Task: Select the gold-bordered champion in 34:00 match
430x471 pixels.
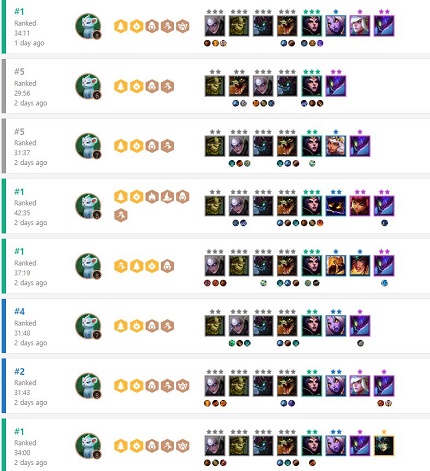Action: [384, 445]
